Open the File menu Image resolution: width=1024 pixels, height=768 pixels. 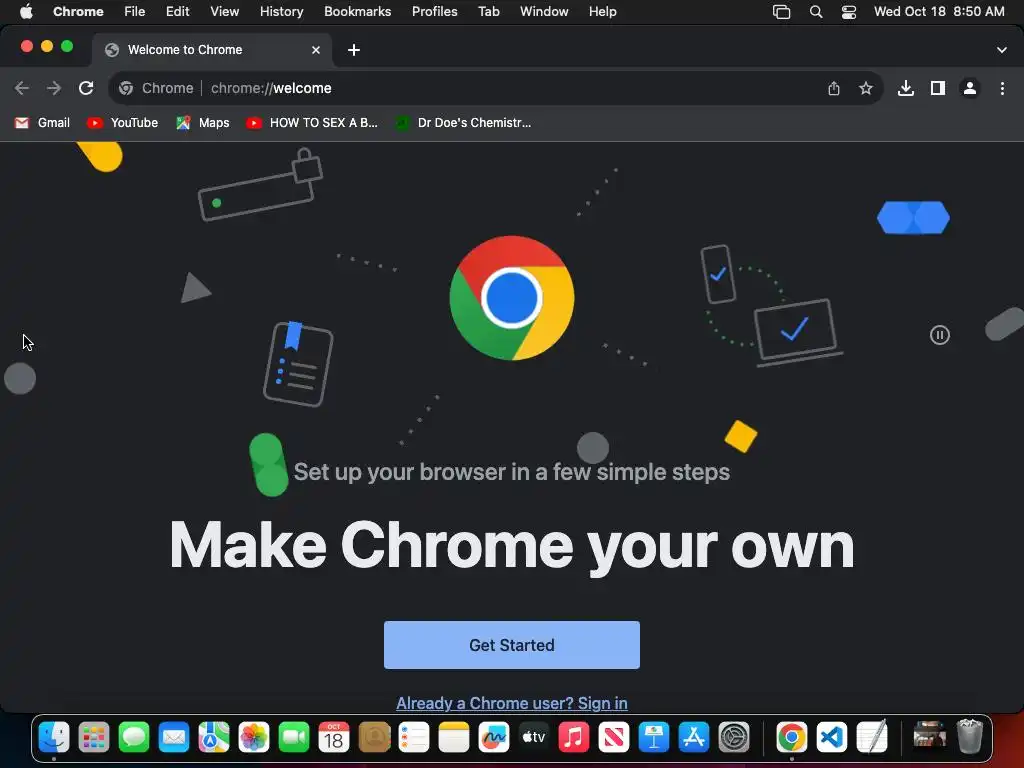point(135,12)
